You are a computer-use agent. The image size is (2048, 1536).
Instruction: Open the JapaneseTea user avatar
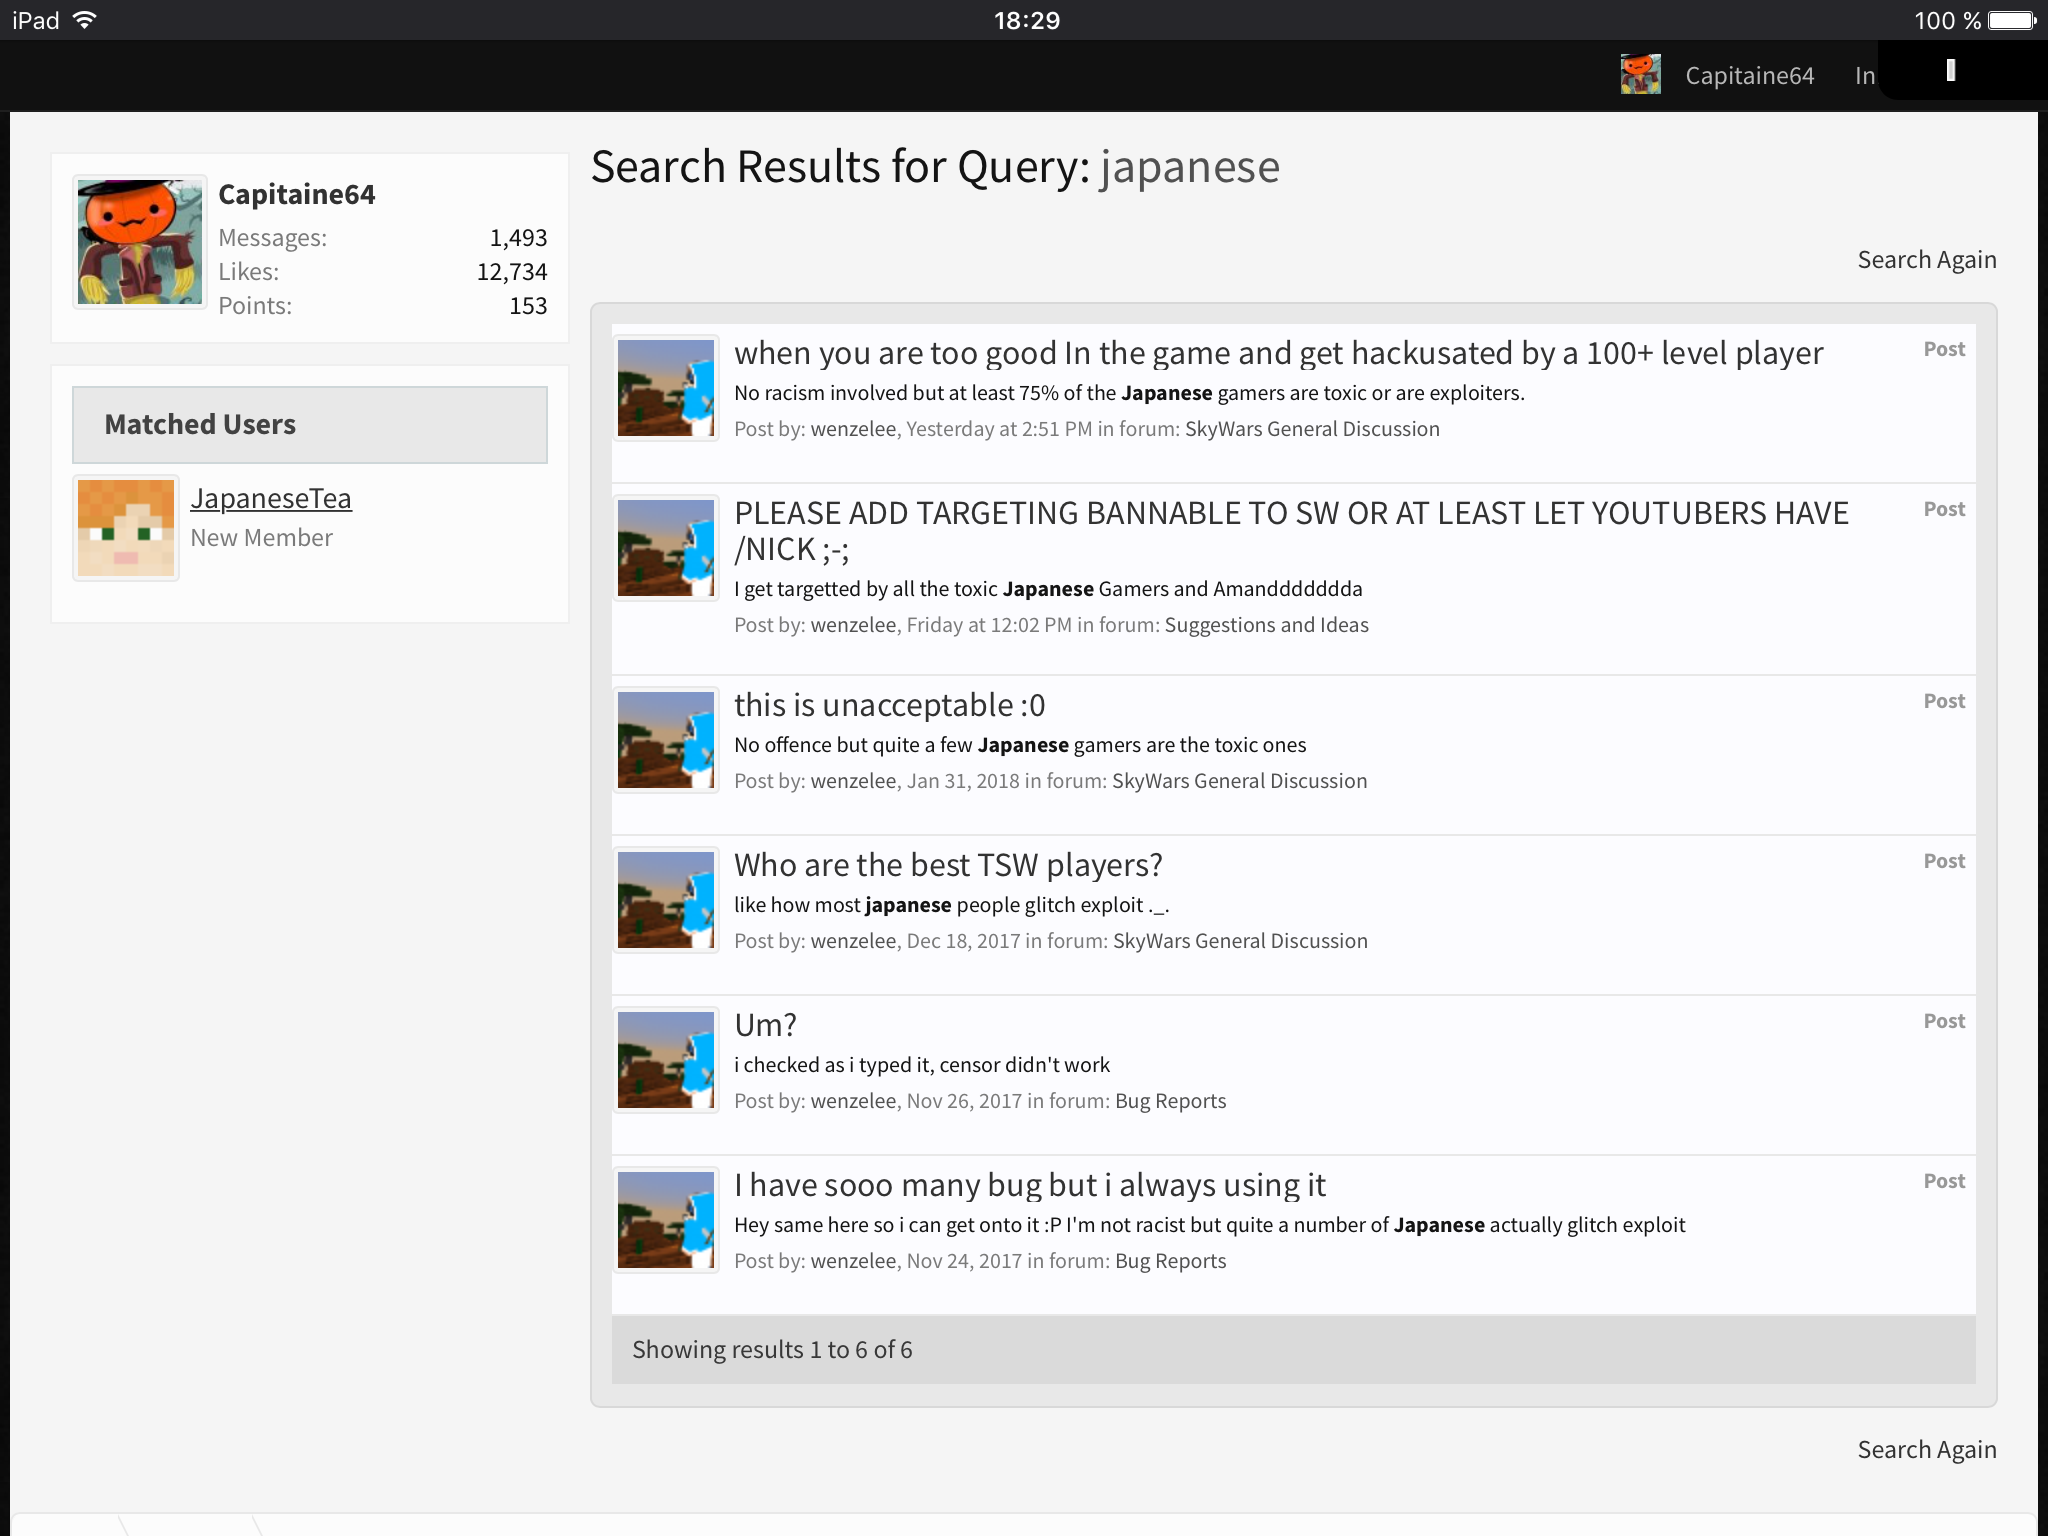coord(126,528)
